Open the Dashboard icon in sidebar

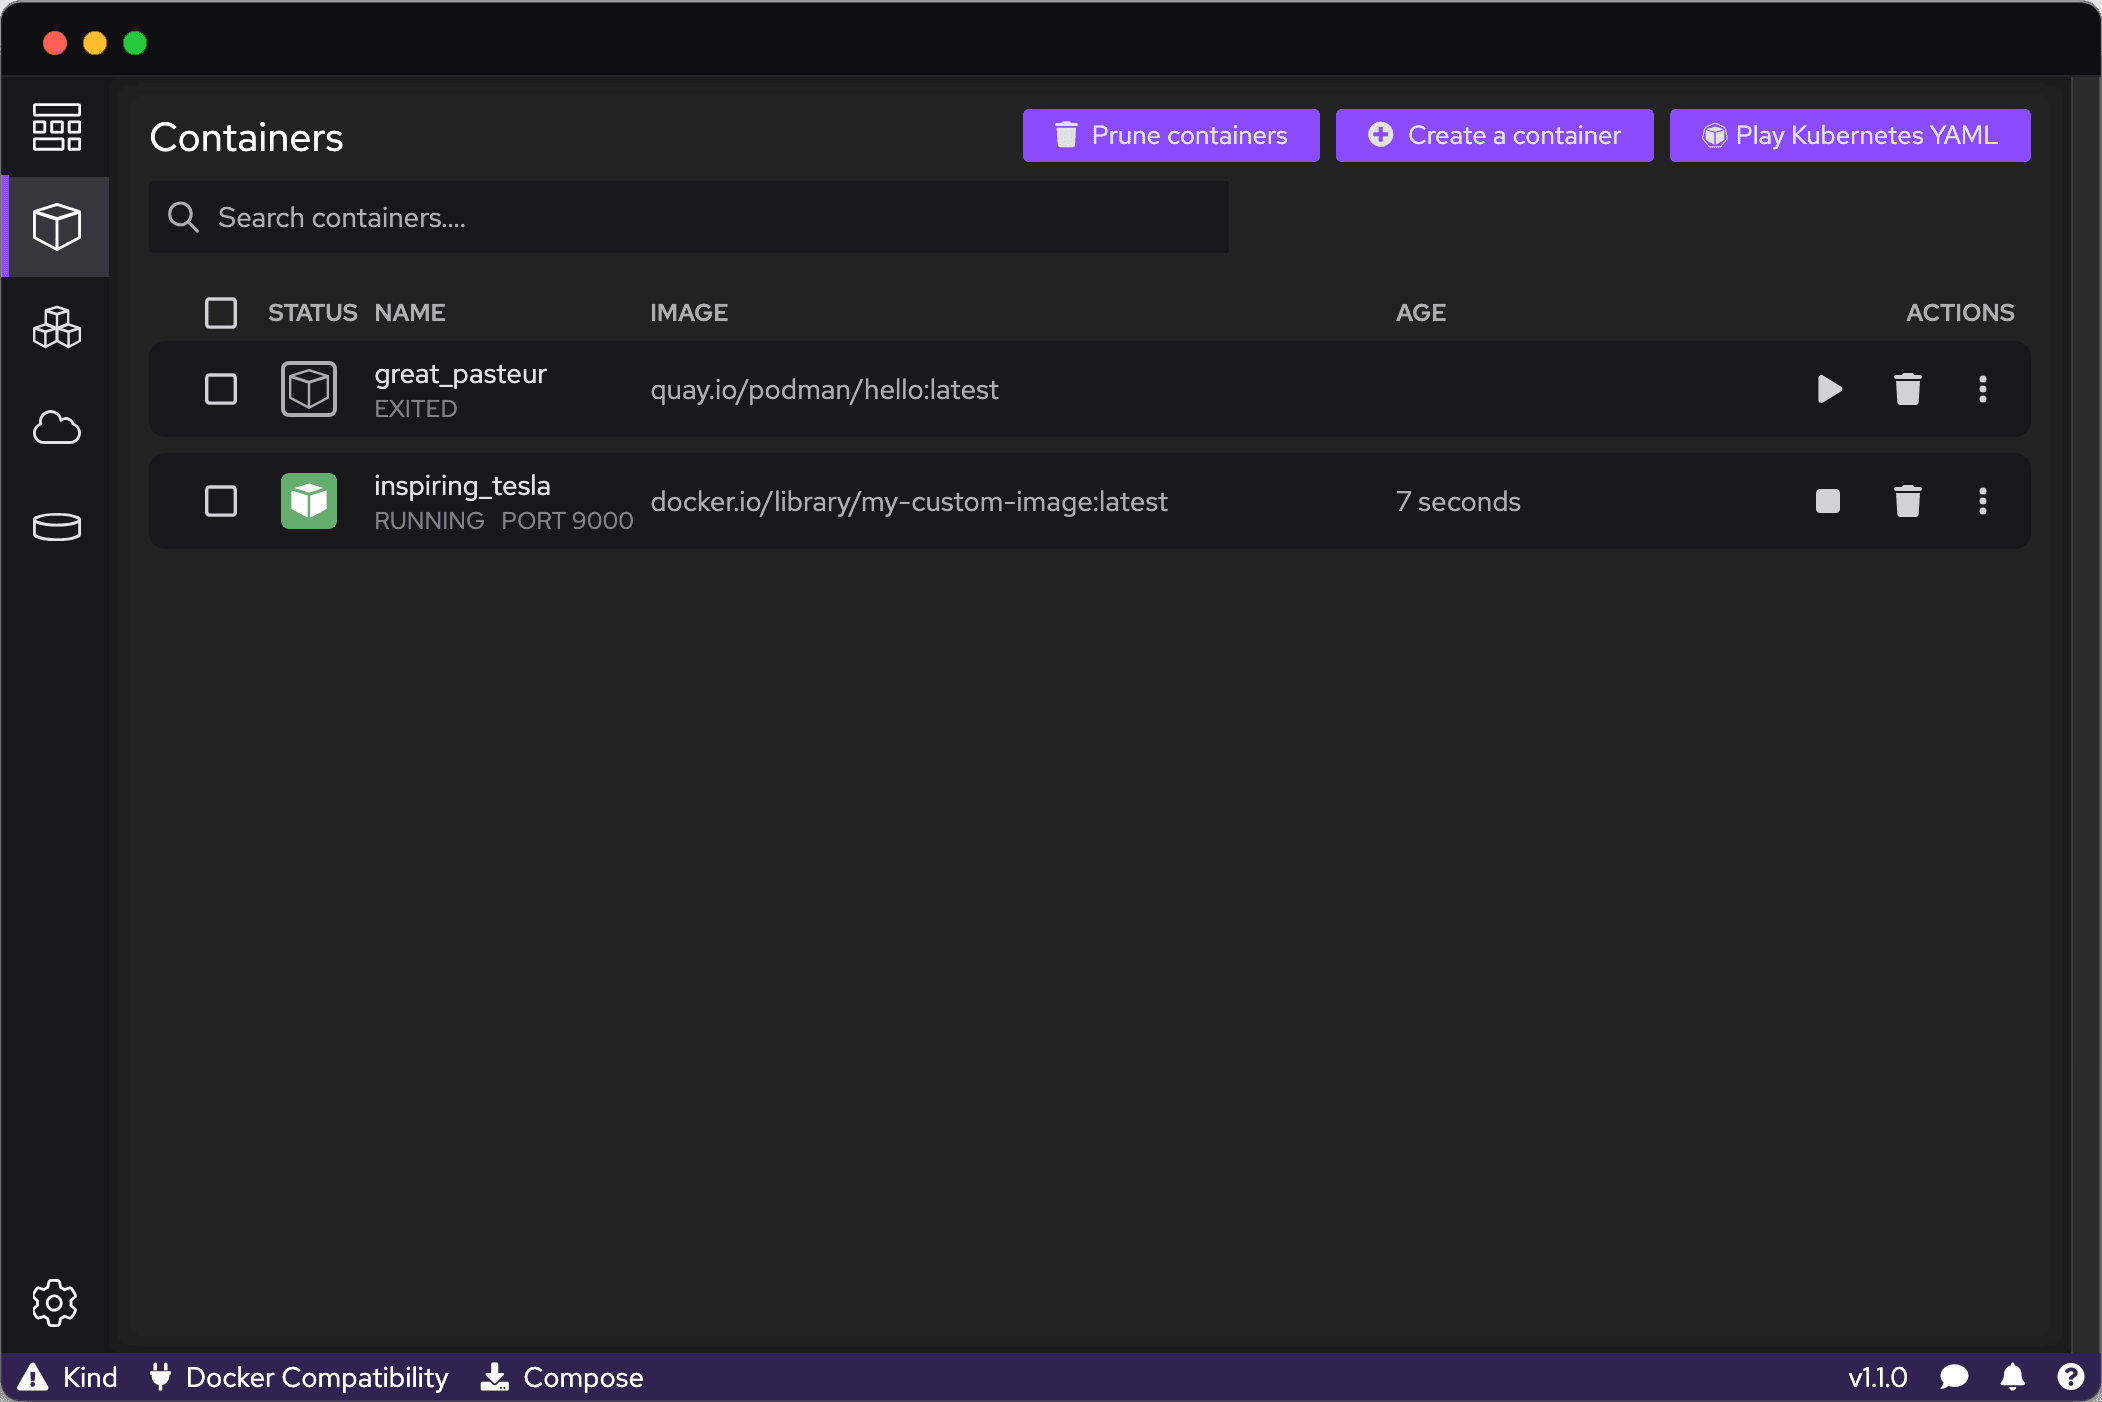[57, 127]
